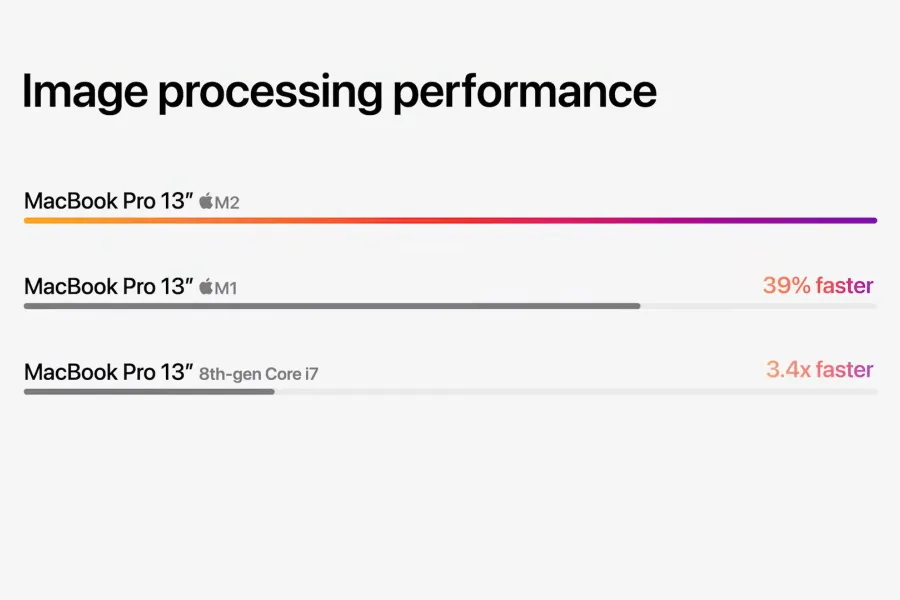Click the '39% faster' text
This screenshot has height=600, width=900.
[x=818, y=285]
